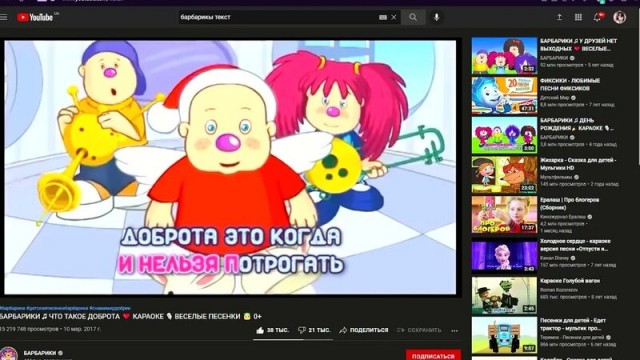Open the three-dot more actions menu
Screen dimensions: 640x360
[x=455, y=331]
